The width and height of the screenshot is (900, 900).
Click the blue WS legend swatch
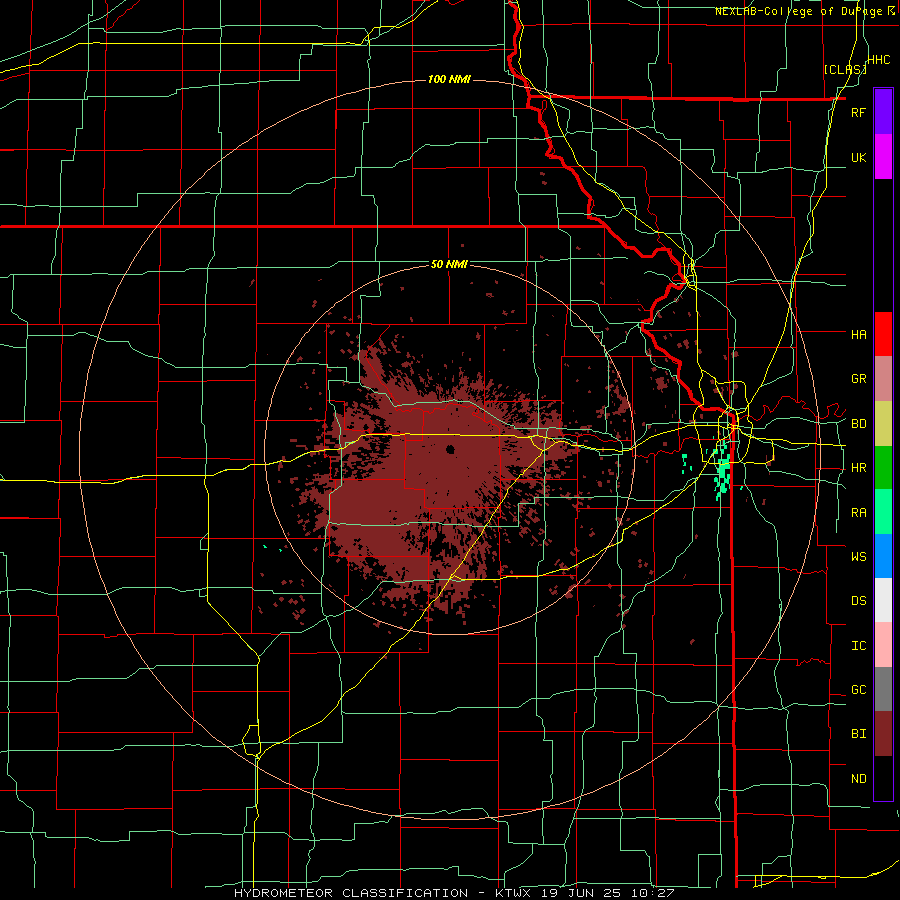883,556
